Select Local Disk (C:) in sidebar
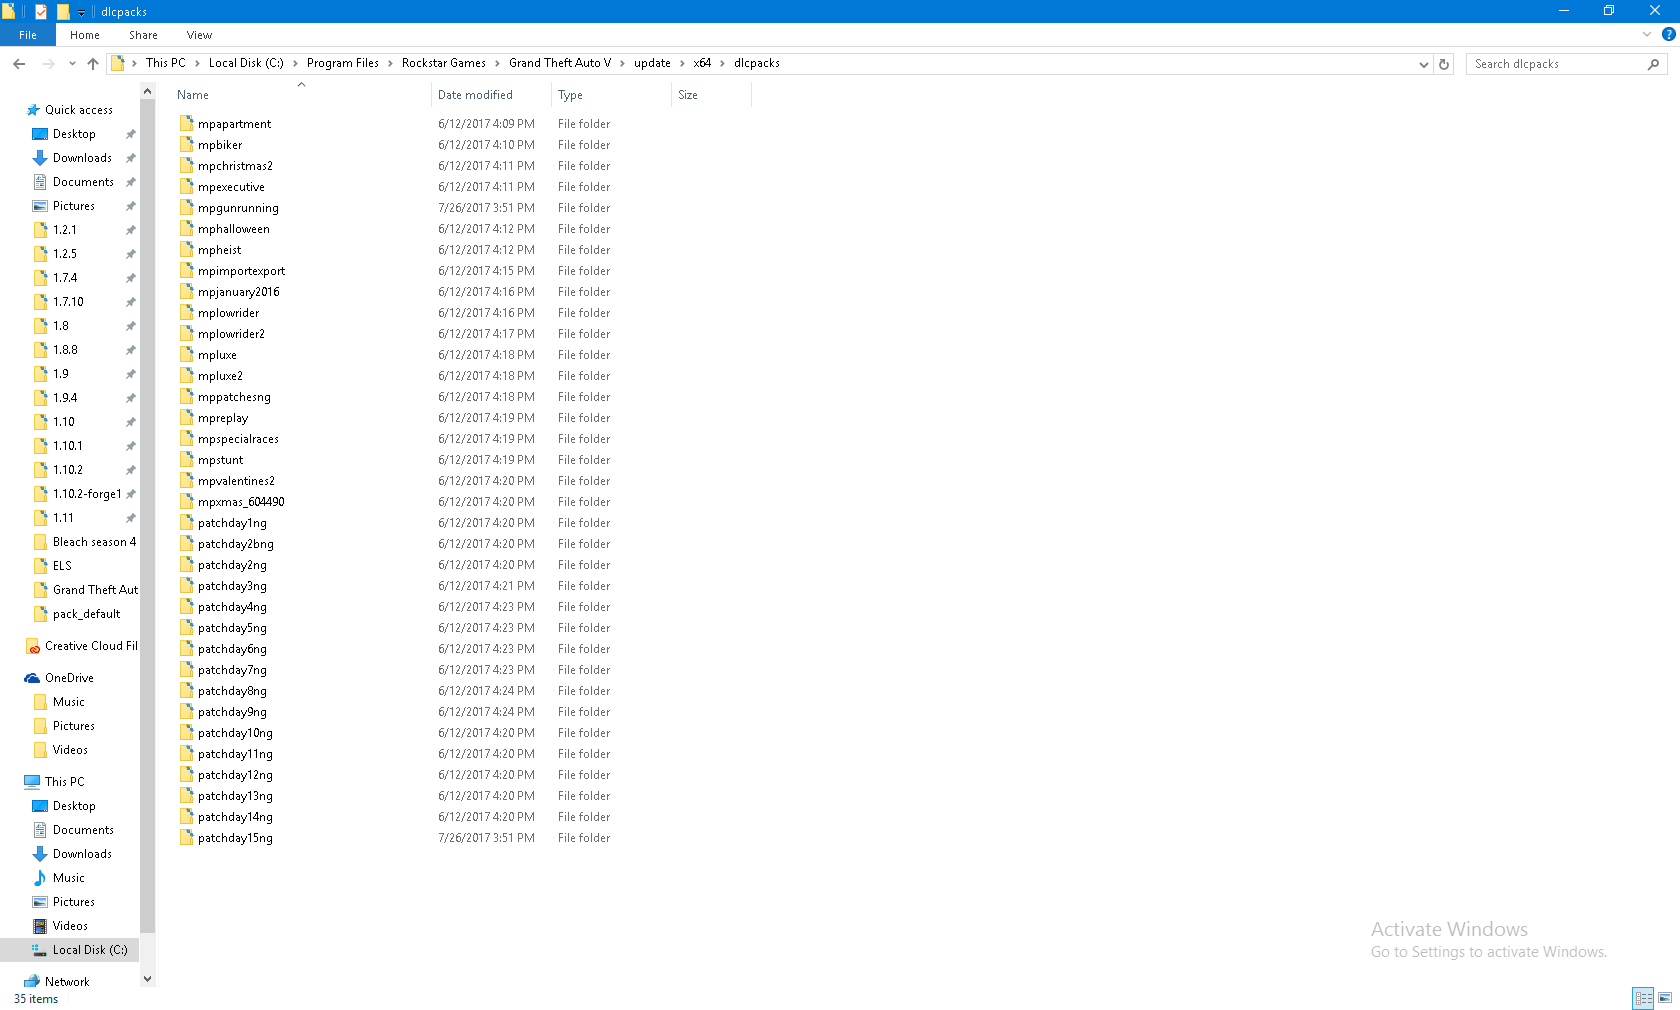The width and height of the screenshot is (1680, 1010). click(x=89, y=950)
